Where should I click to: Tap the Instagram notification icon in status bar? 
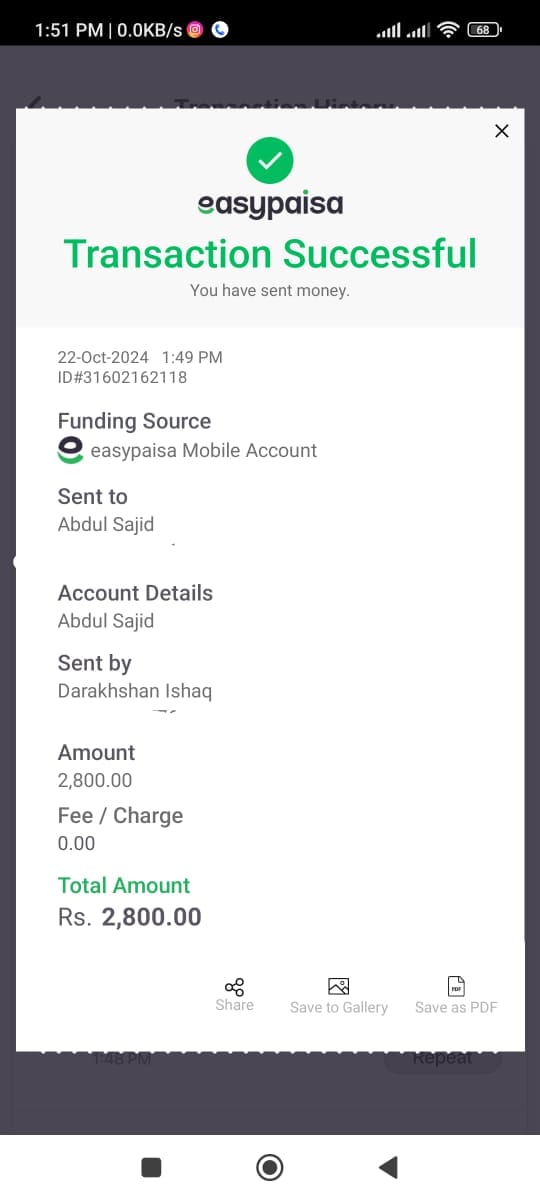tap(195, 30)
